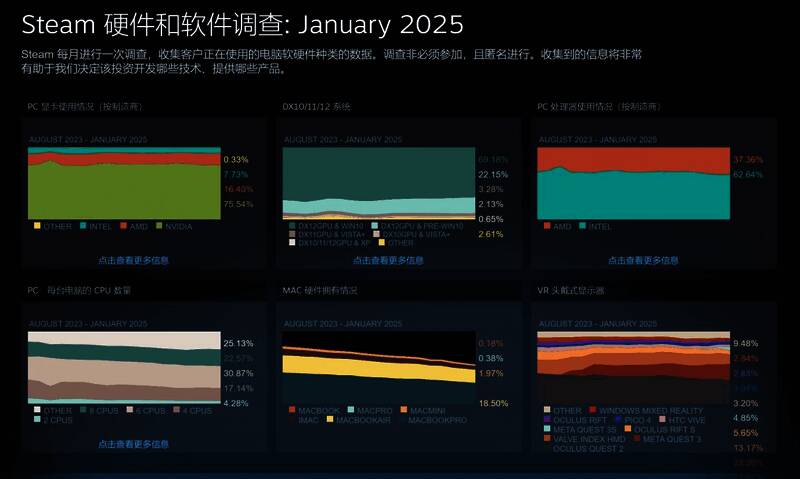Click the MACBOOKAIR legend swatch
The width and height of the screenshot is (800, 479).
(x=330, y=420)
